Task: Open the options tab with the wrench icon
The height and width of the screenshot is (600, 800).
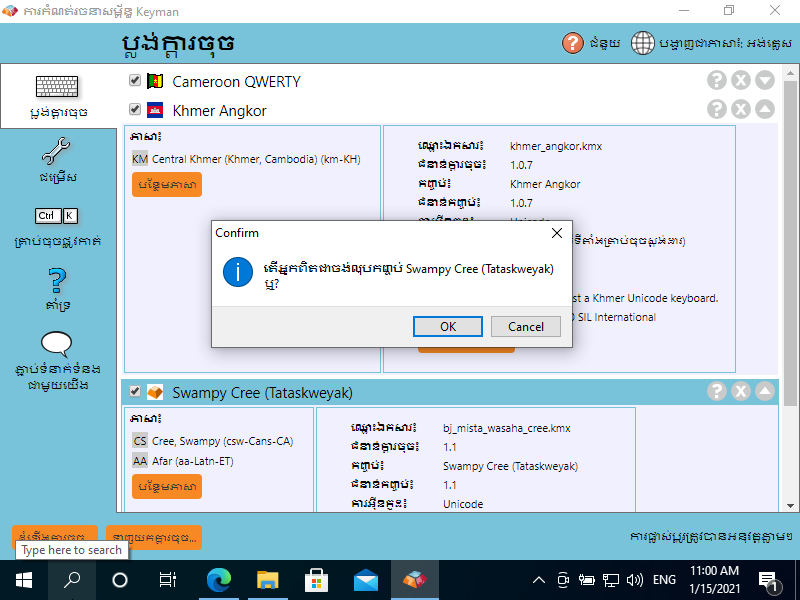Action: pos(58,160)
